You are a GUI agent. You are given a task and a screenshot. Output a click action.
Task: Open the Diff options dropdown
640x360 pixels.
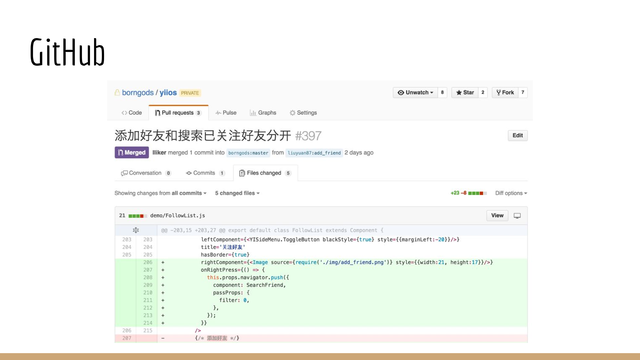tap(511, 193)
